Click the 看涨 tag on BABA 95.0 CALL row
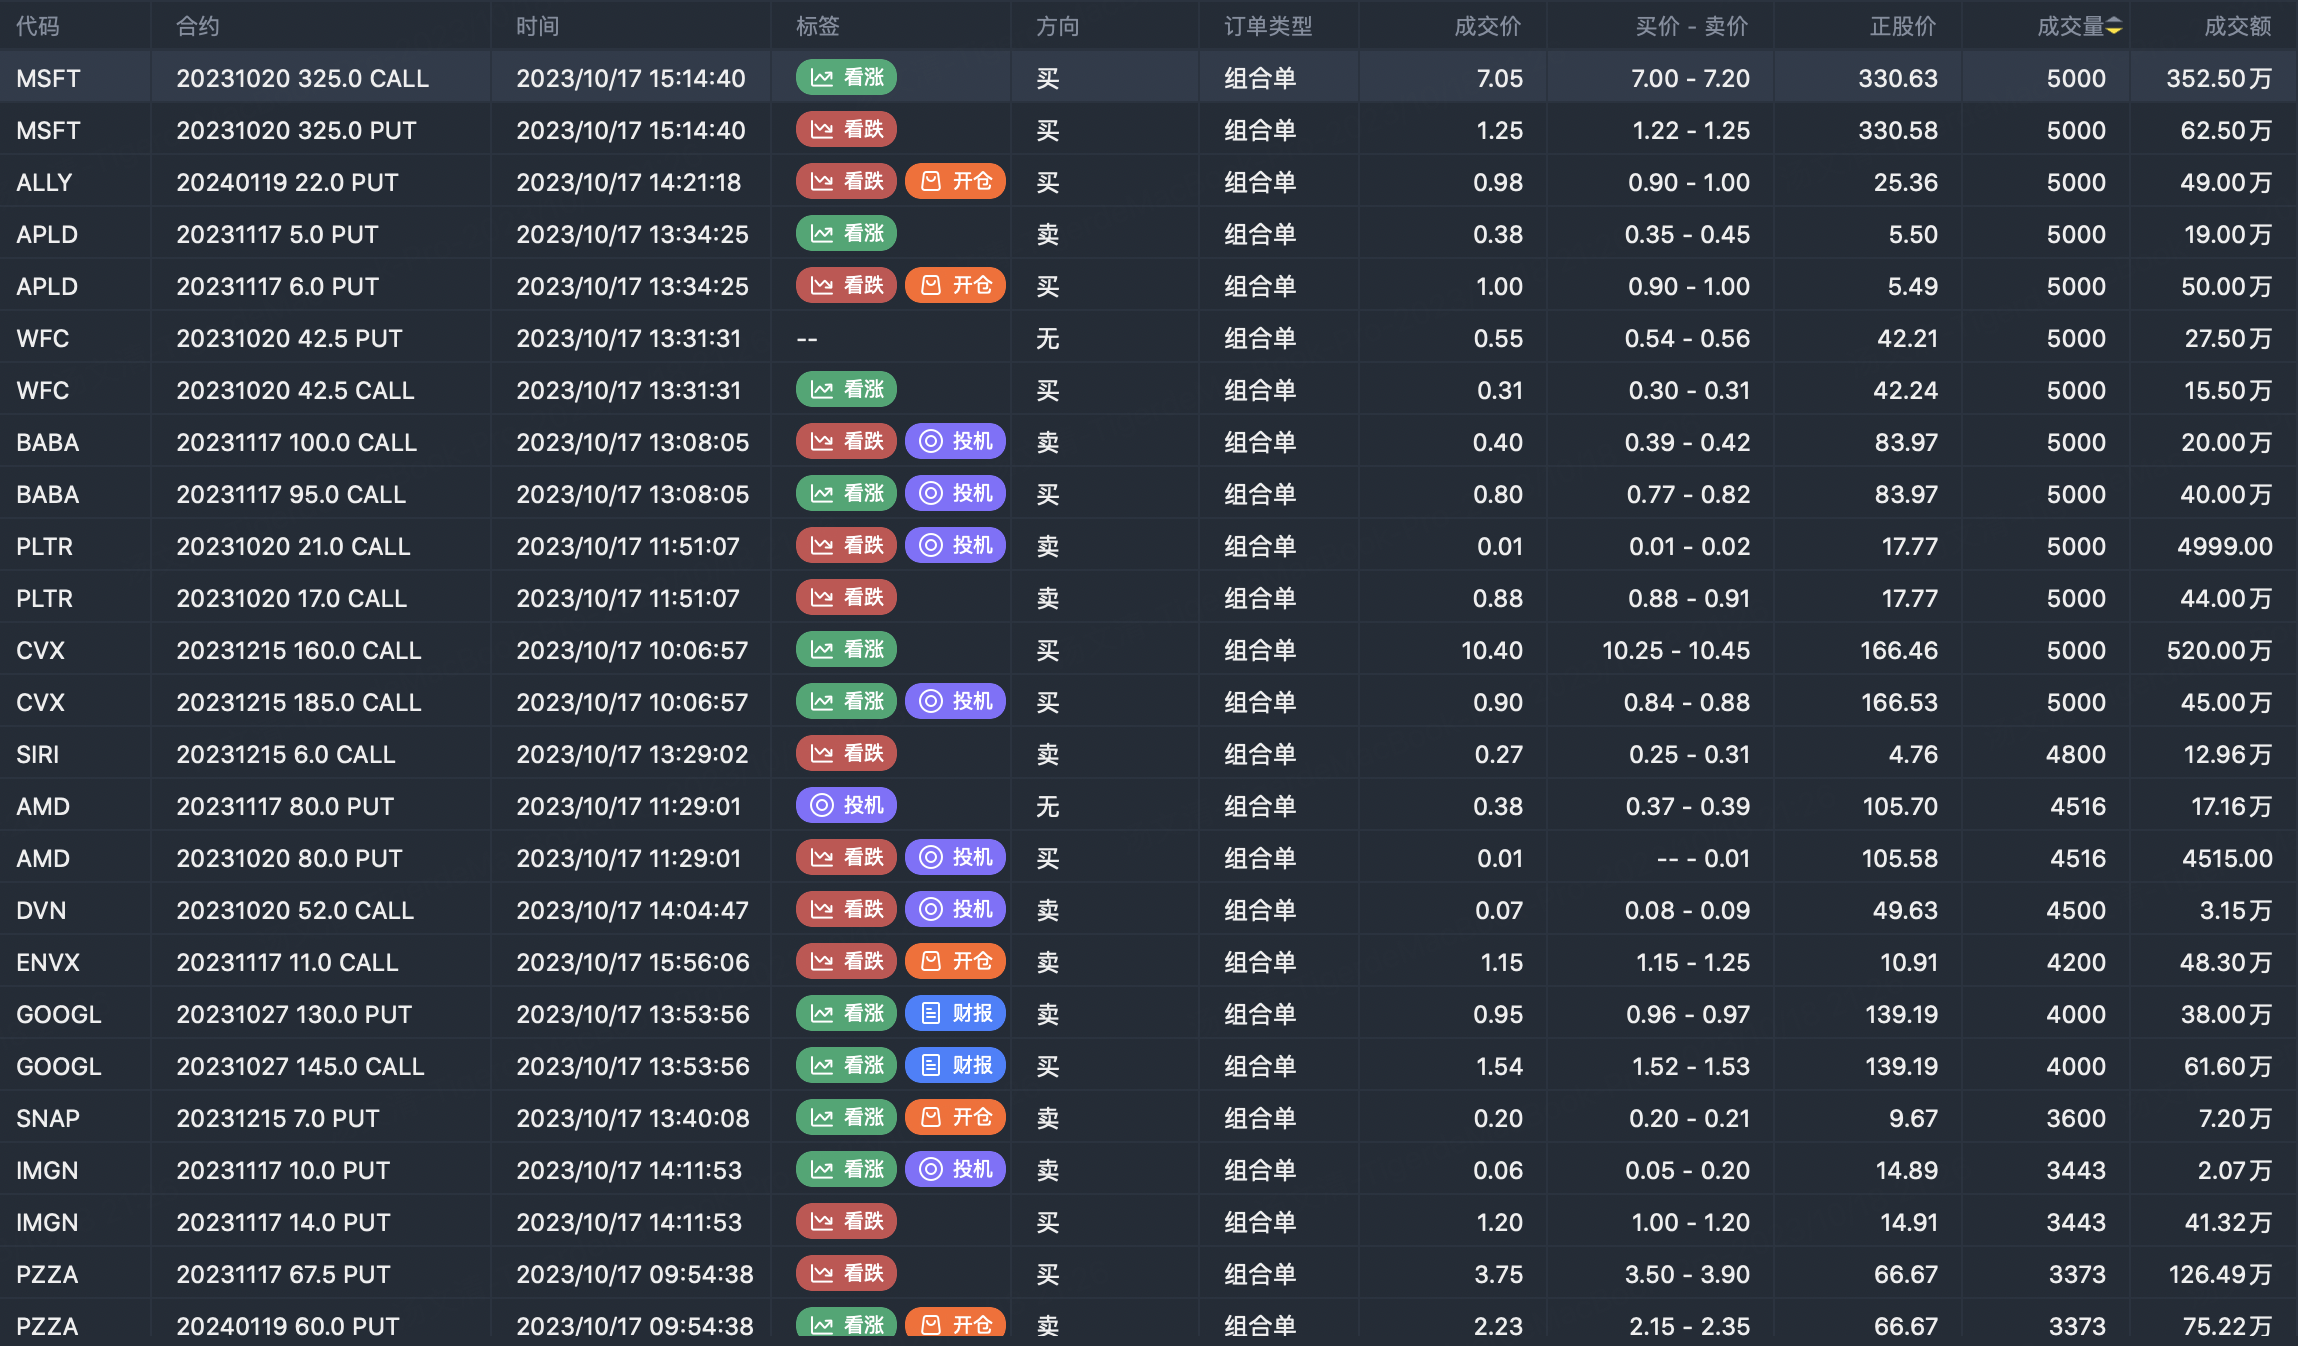This screenshot has height=1346, width=2298. 846,493
